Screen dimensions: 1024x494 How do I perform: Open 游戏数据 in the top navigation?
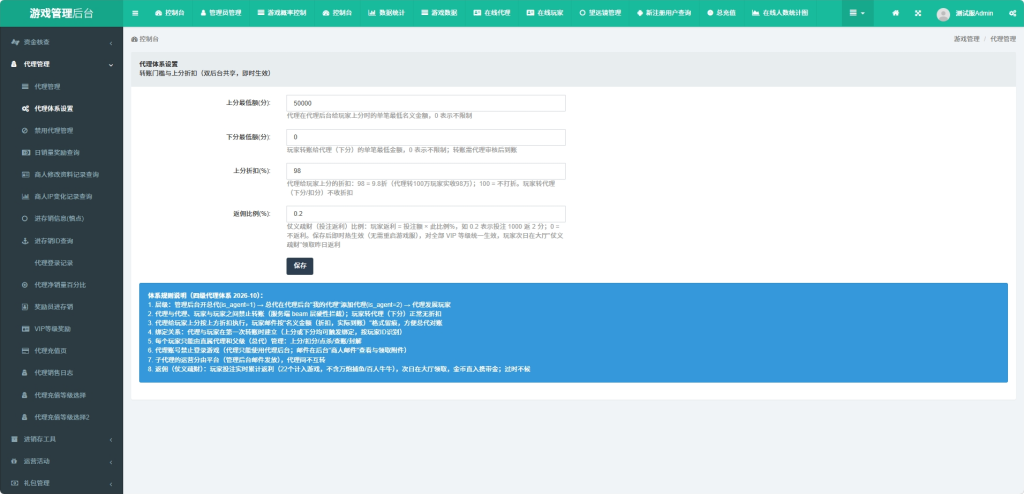click(439, 13)
